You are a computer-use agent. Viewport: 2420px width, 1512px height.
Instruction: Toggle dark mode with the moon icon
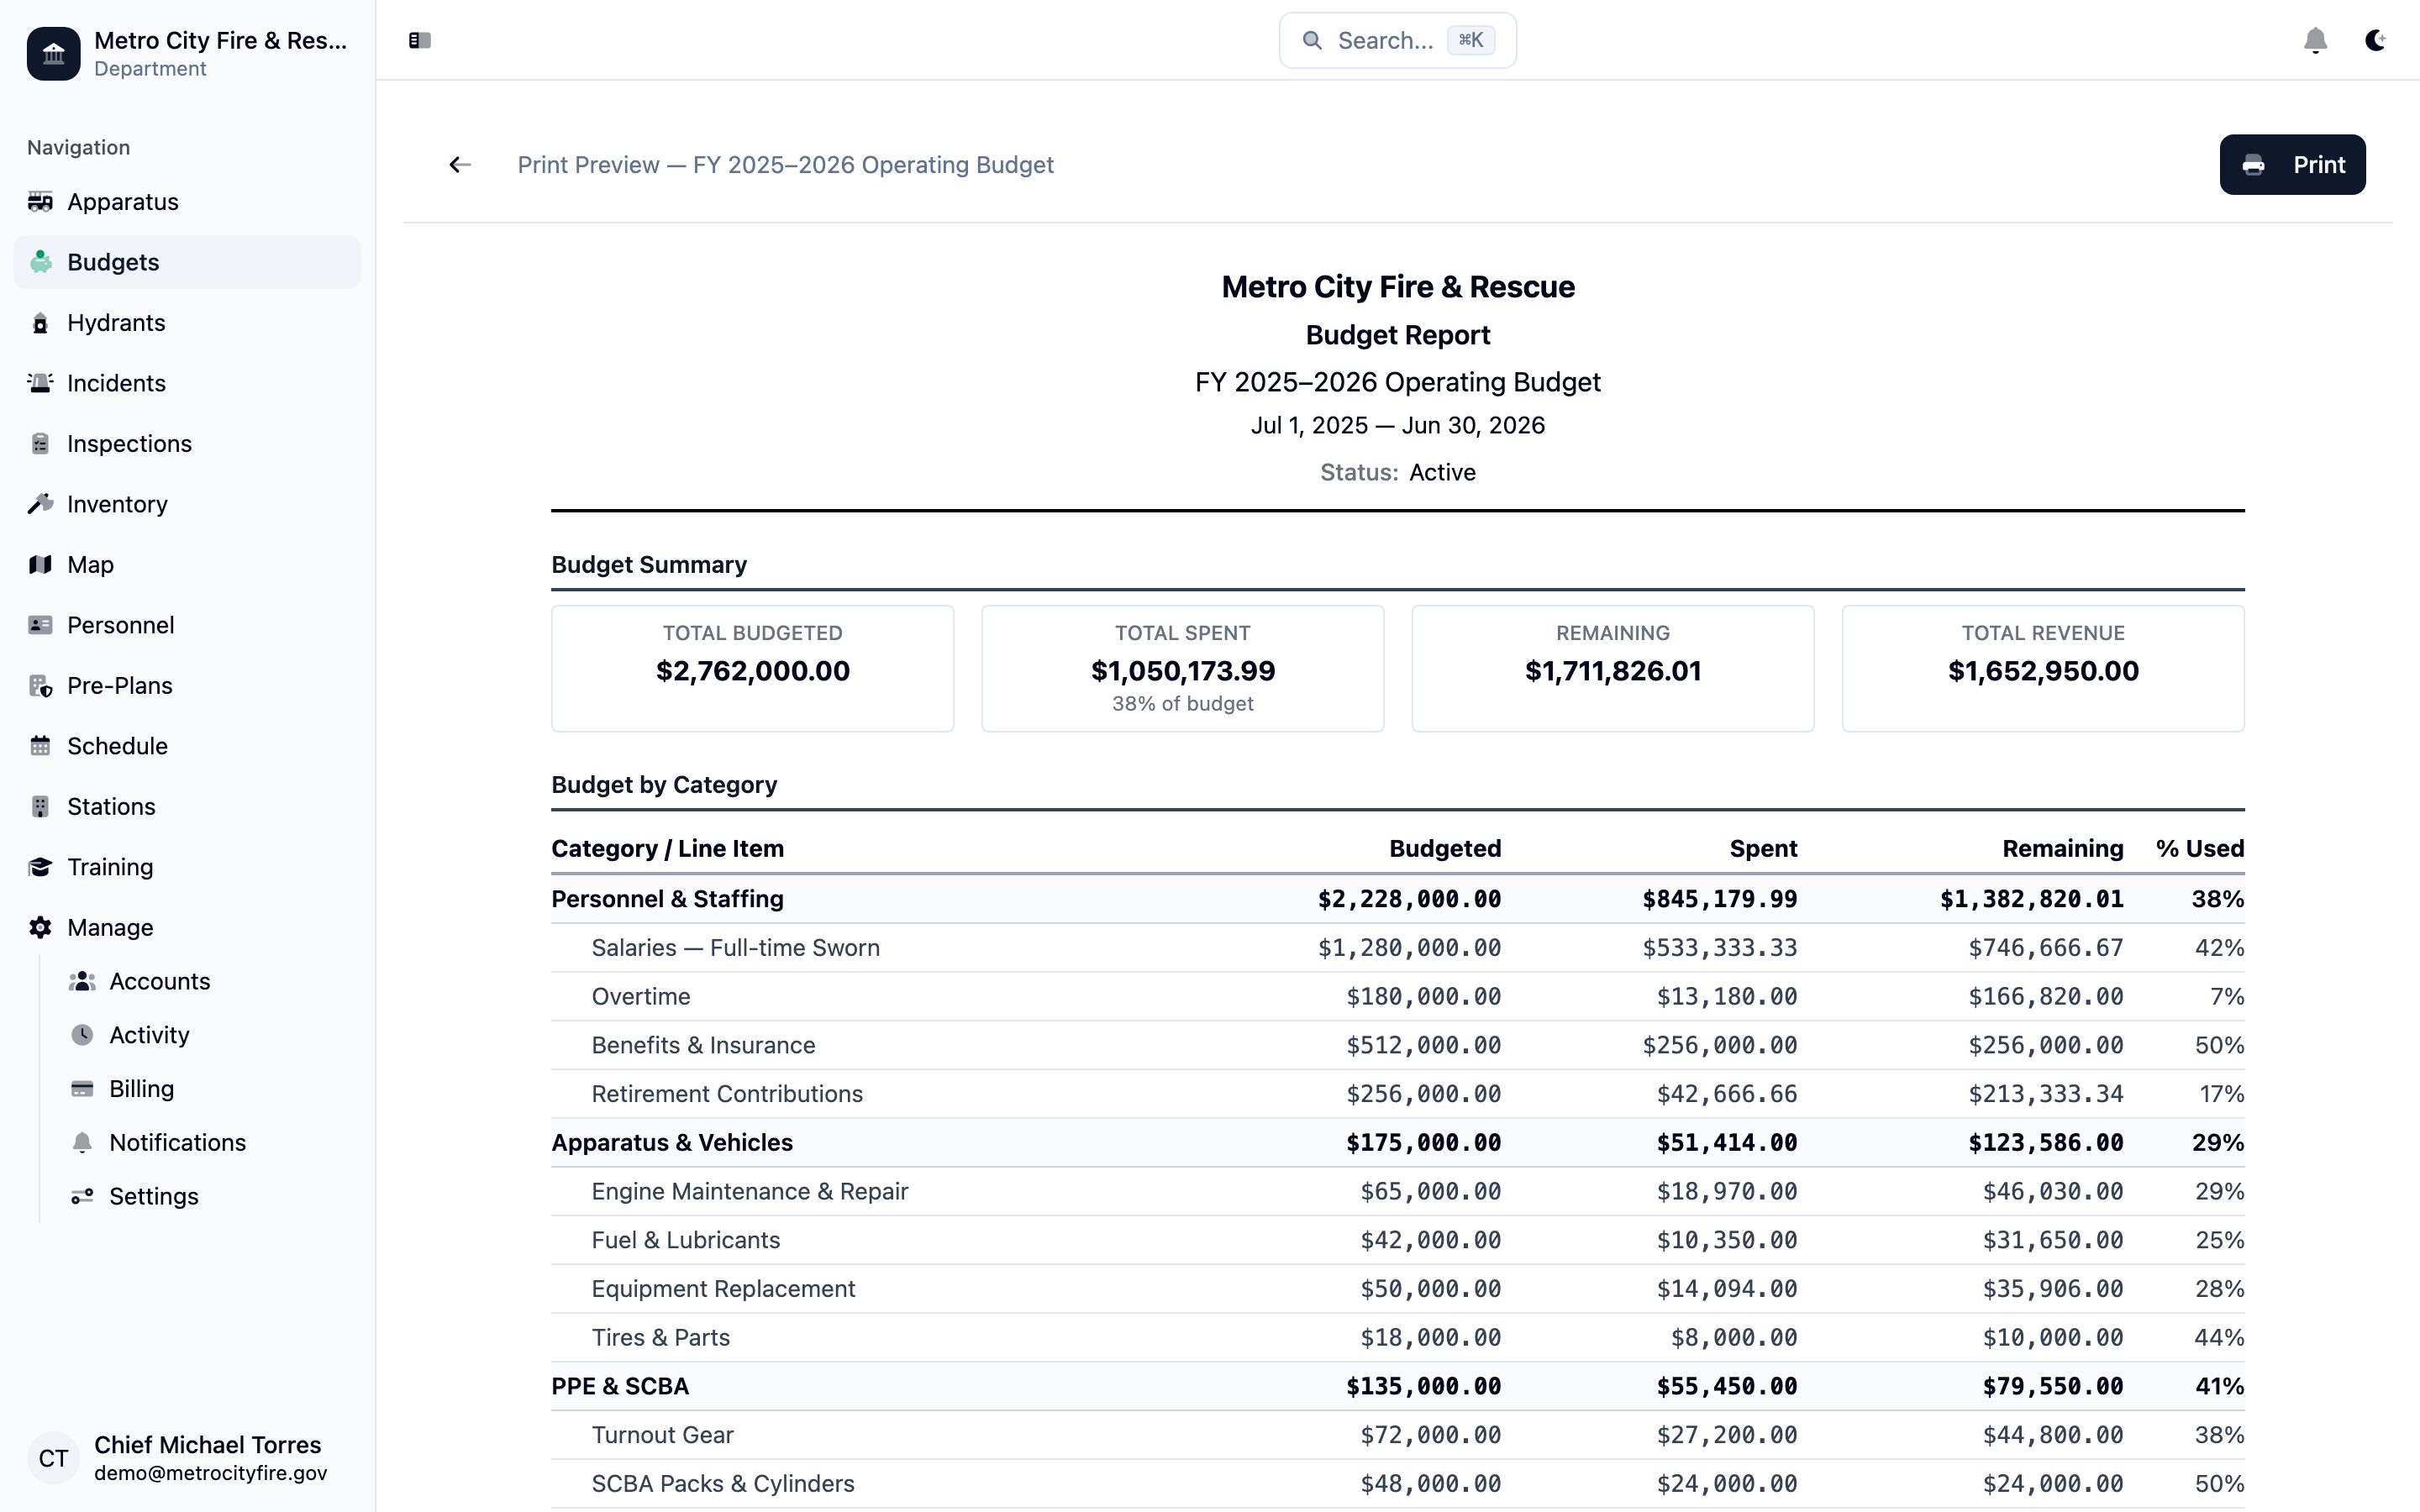(x=2376, y=40)
